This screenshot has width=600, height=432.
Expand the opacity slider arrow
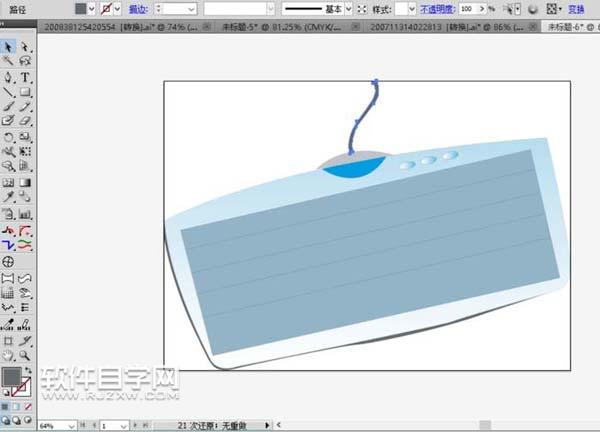[482, 9]
